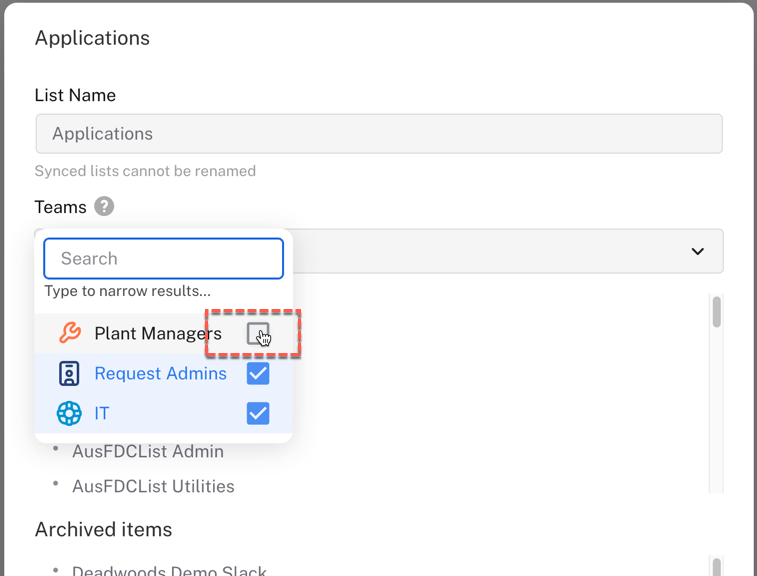The image size is (757, 576).
Task: Click the IT lifebuoy icon
Action: [69, 413]
